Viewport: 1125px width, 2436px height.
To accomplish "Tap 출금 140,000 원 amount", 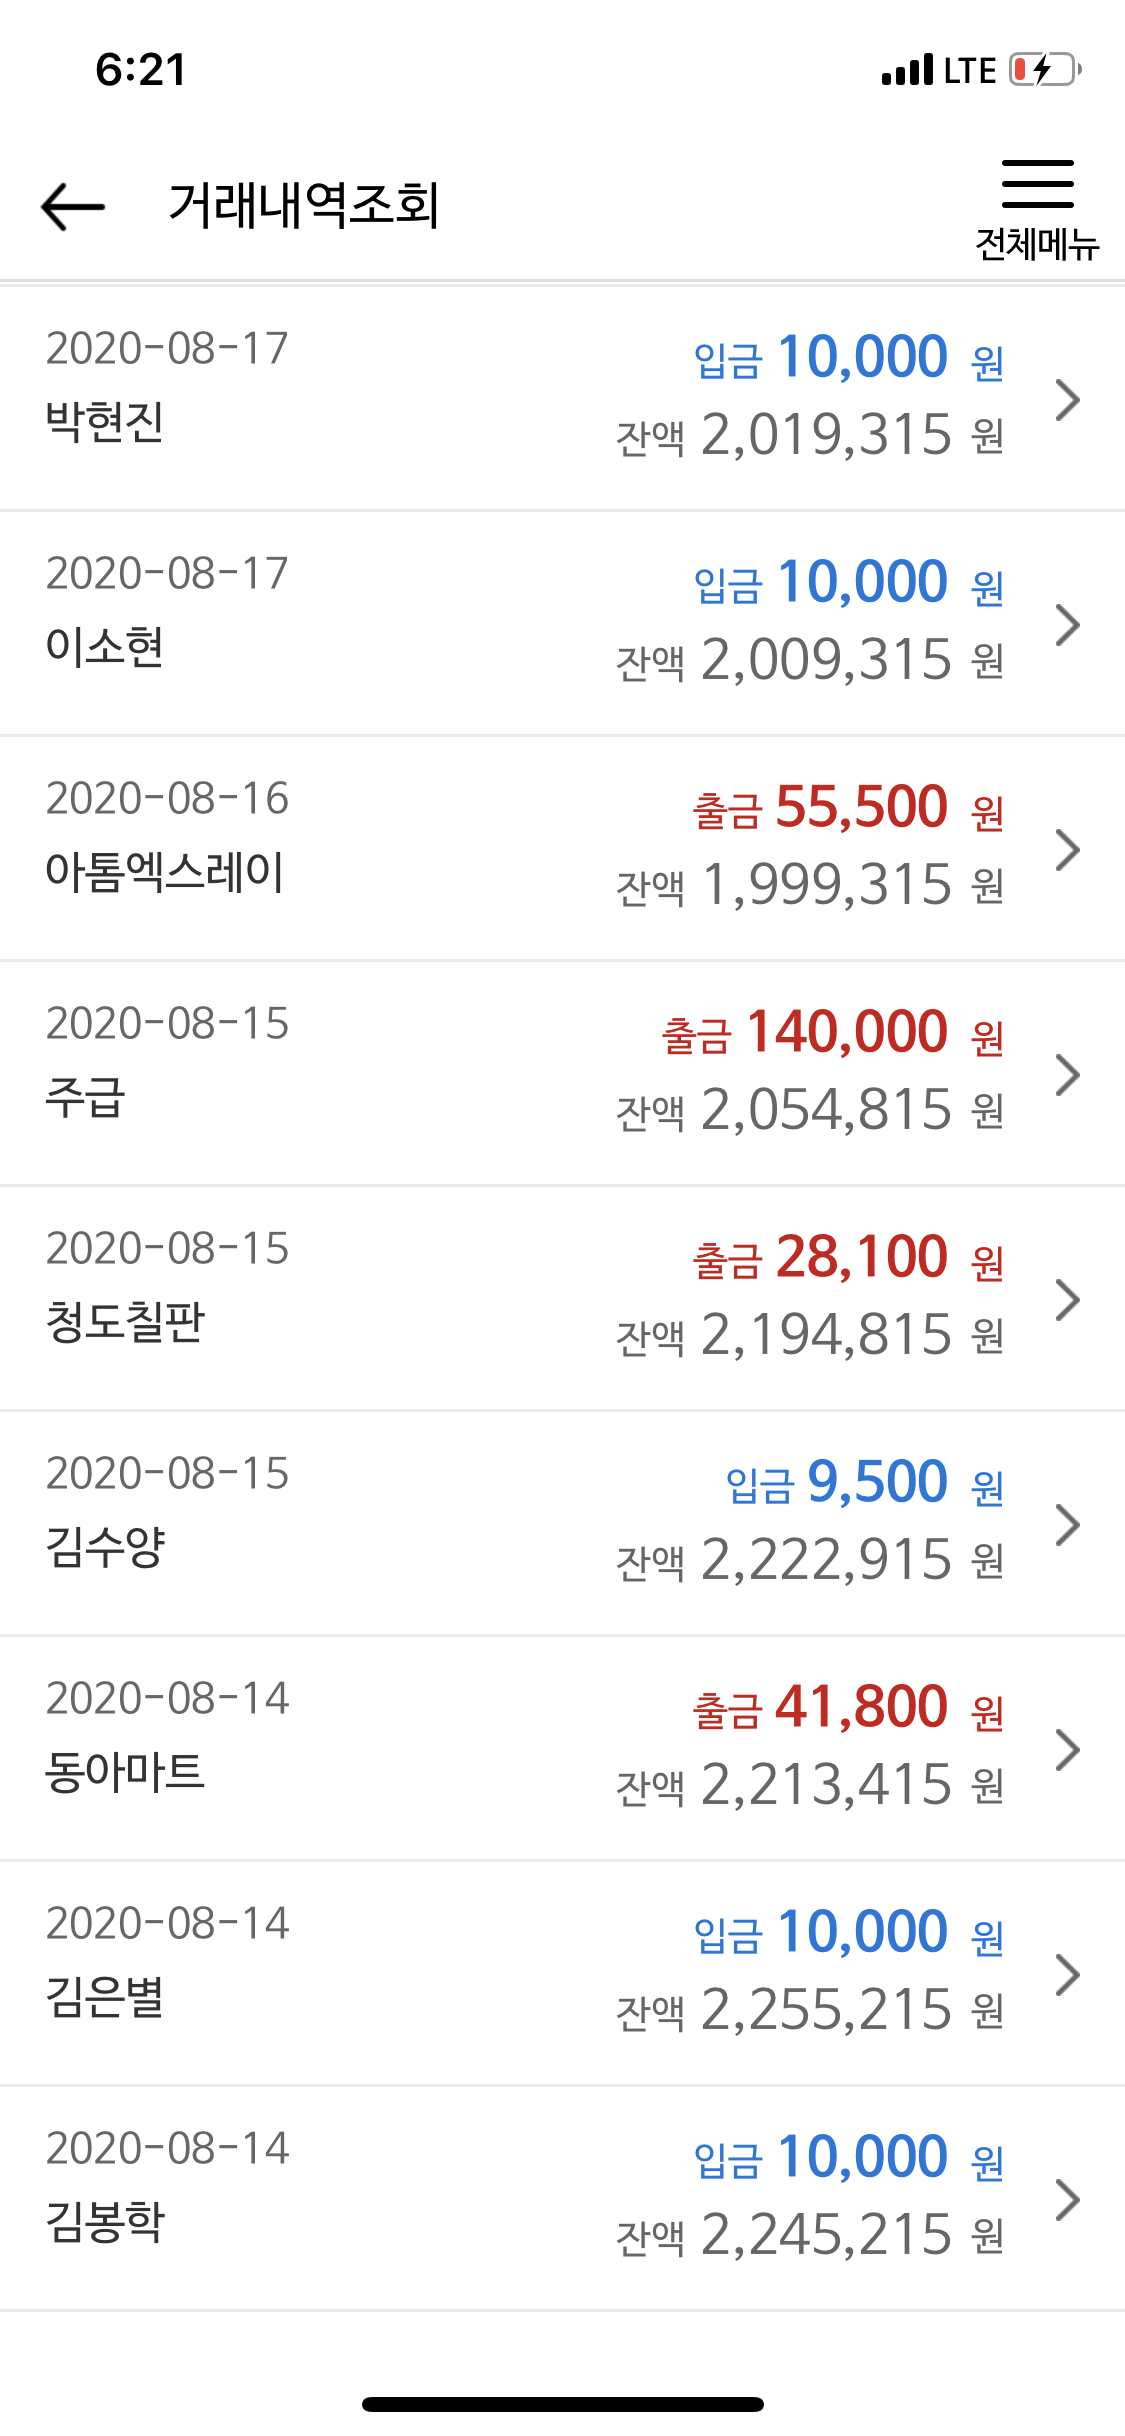I will click(832, 1032).
